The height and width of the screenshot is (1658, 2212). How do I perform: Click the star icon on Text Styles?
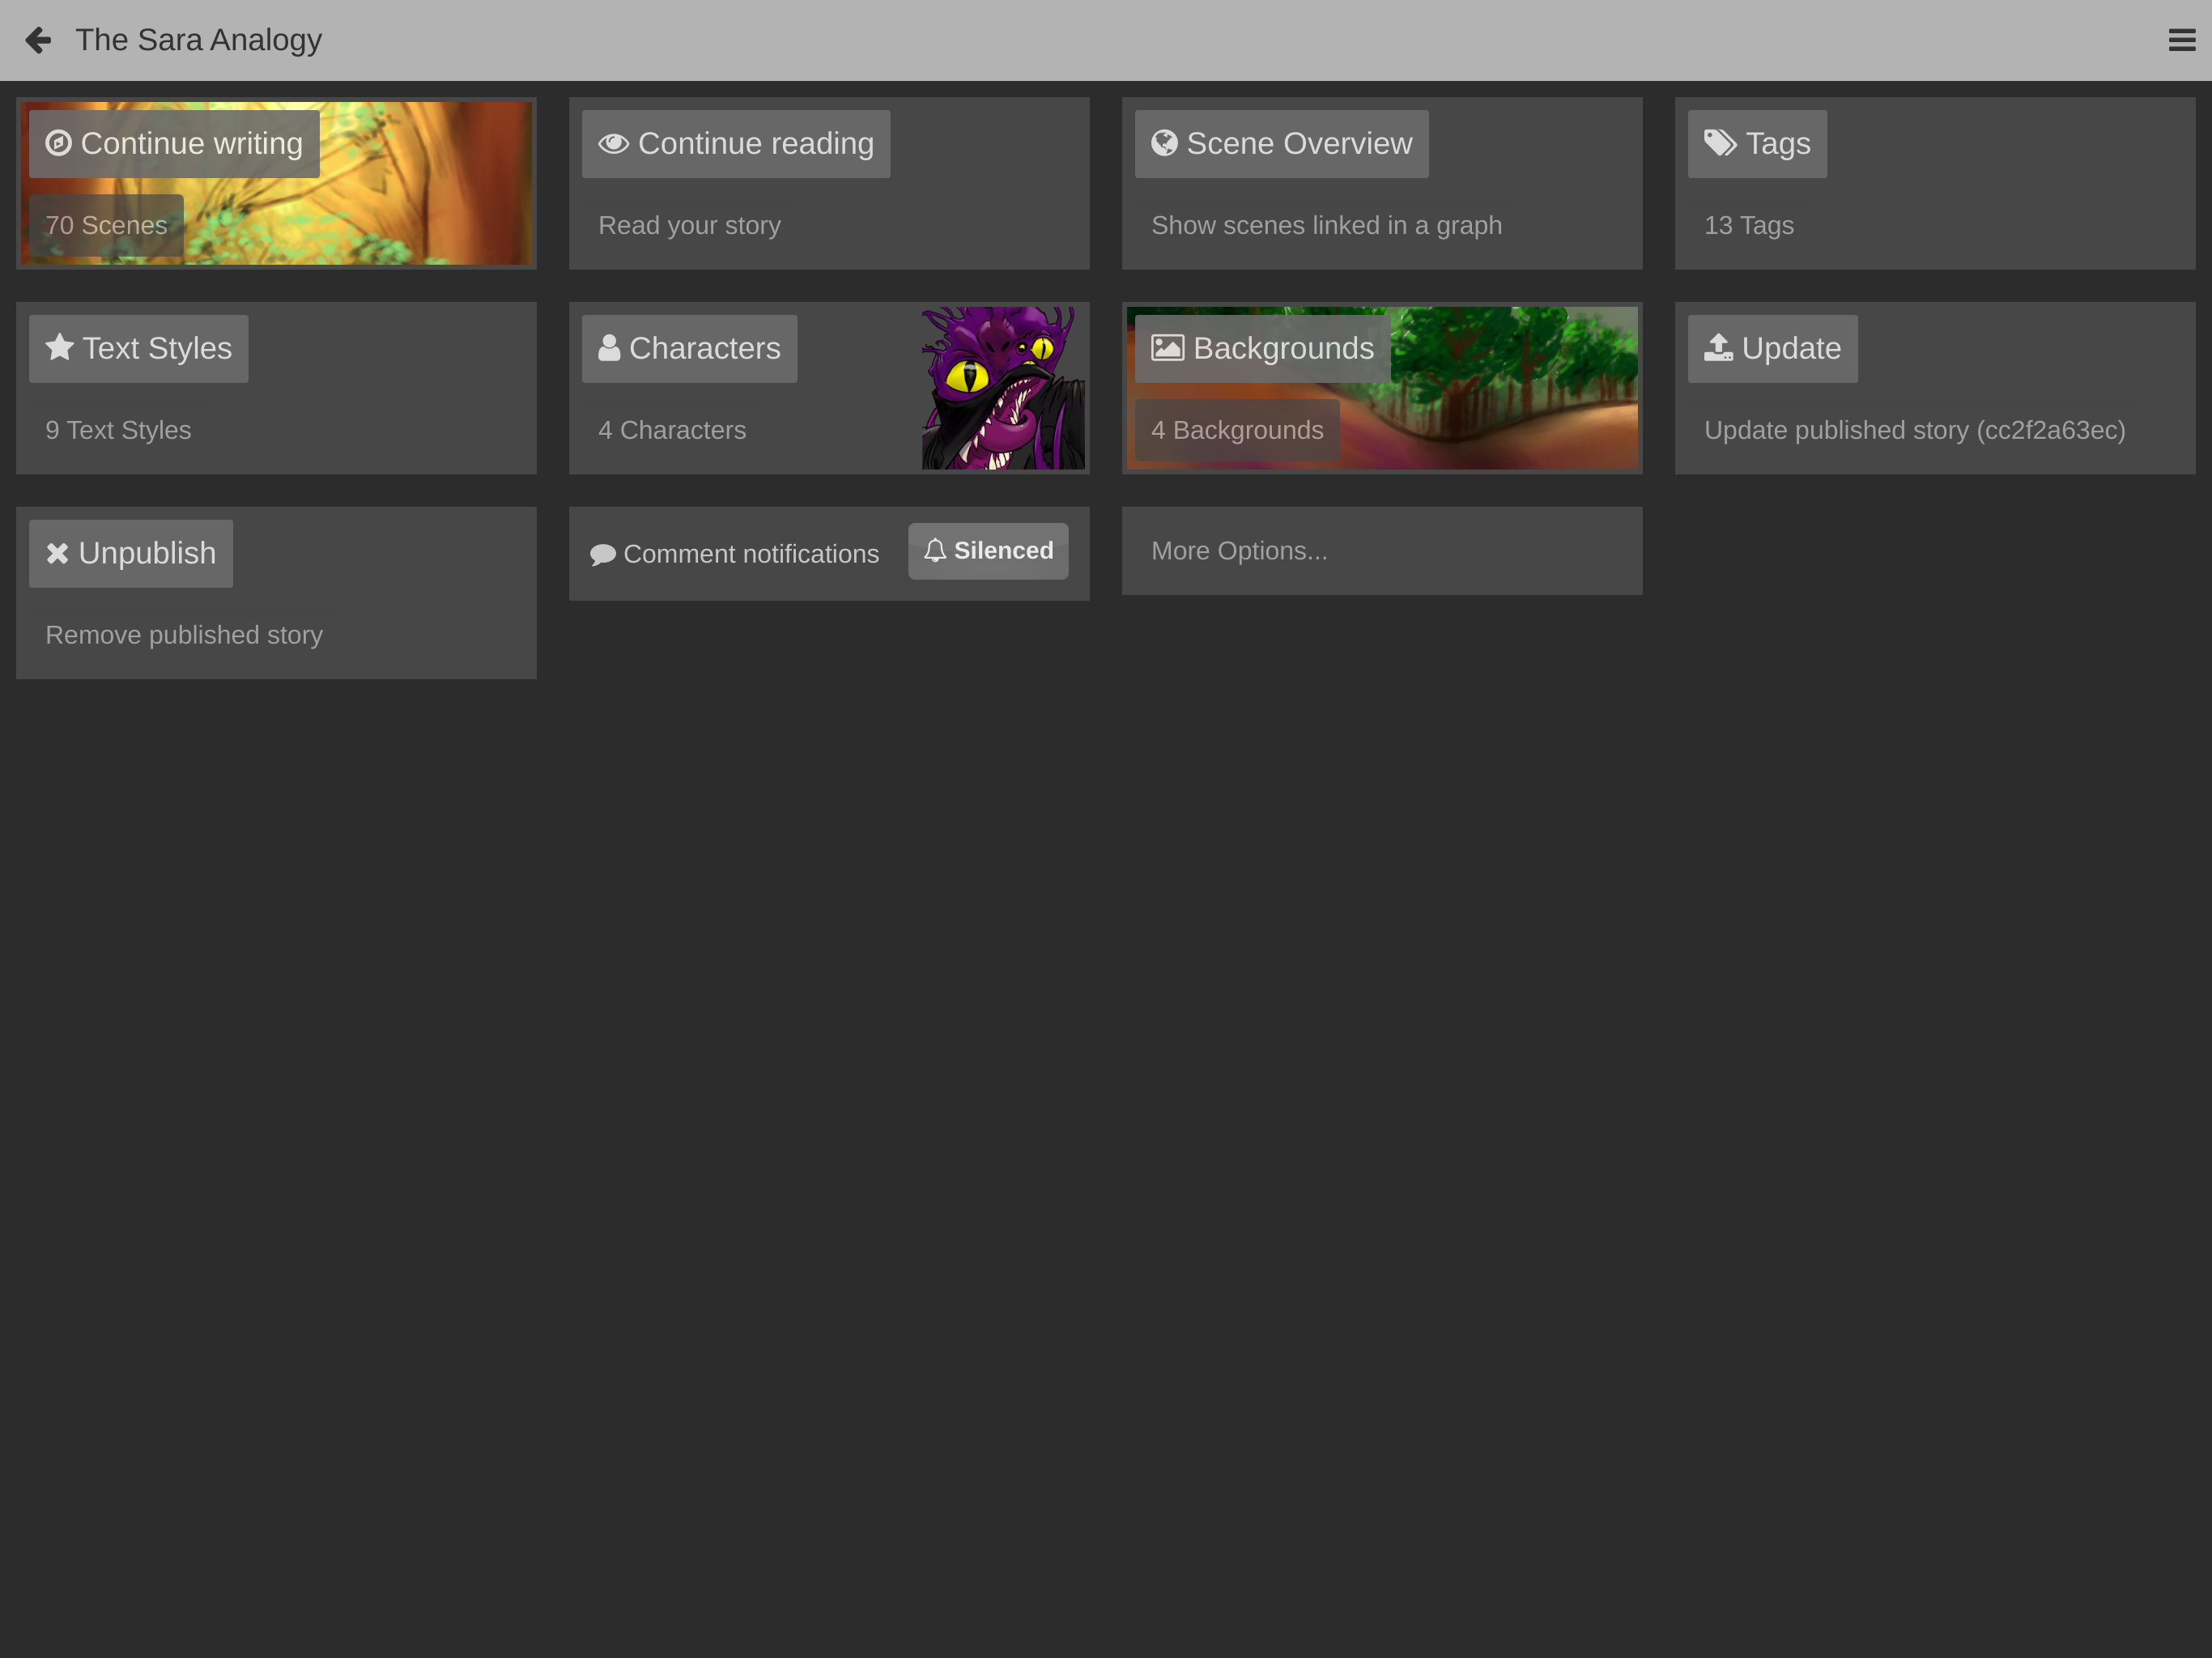click(x=60, y=347)
